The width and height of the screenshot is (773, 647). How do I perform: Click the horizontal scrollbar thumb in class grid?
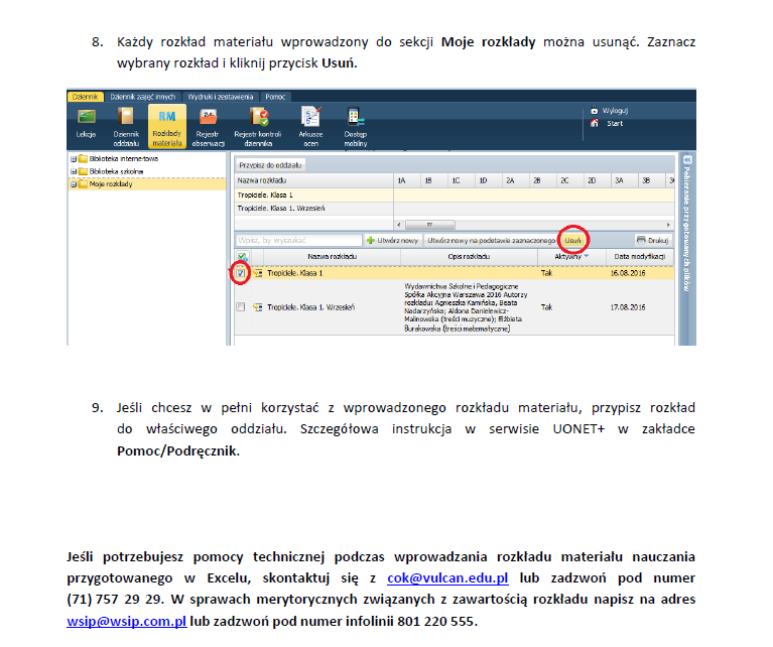pyautogui.click(x=430, y=225)
